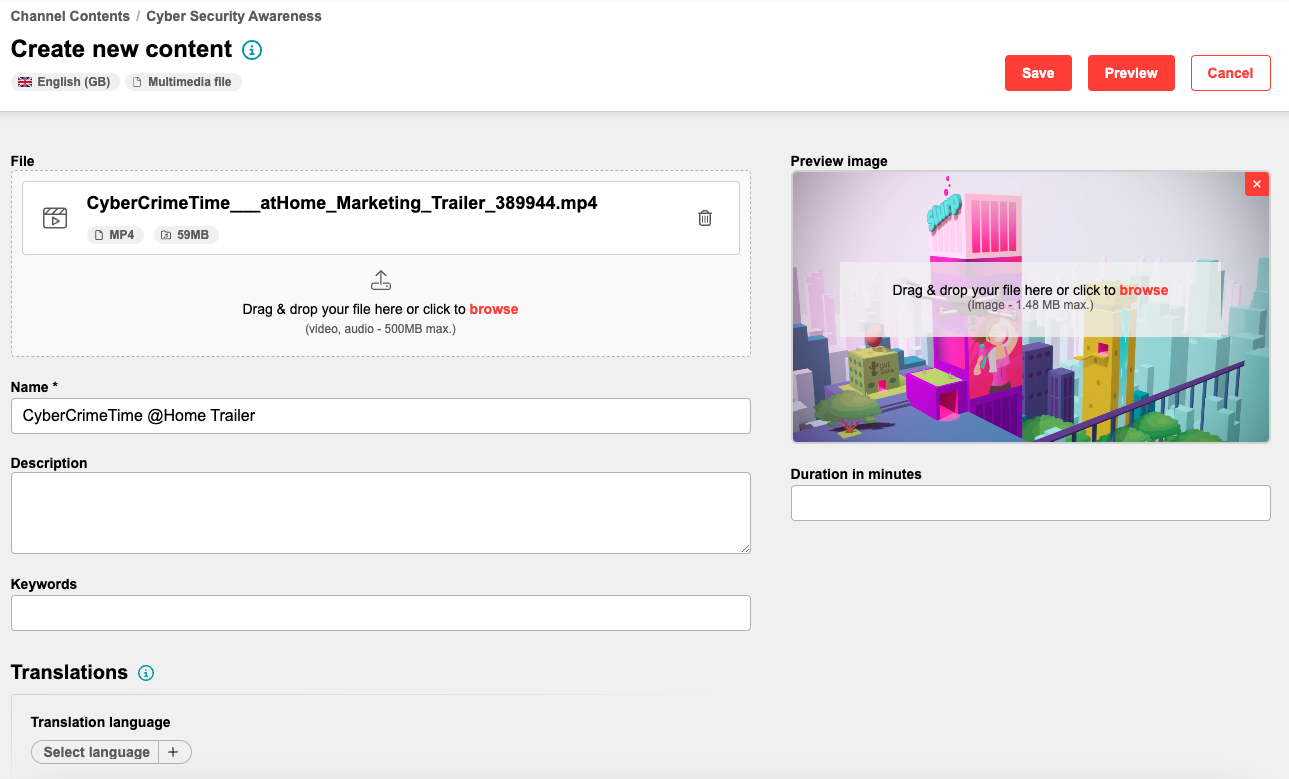Click the Multimedia file type tag
1289x779 pixels.
pyautogui.click(x=183, y=82)
